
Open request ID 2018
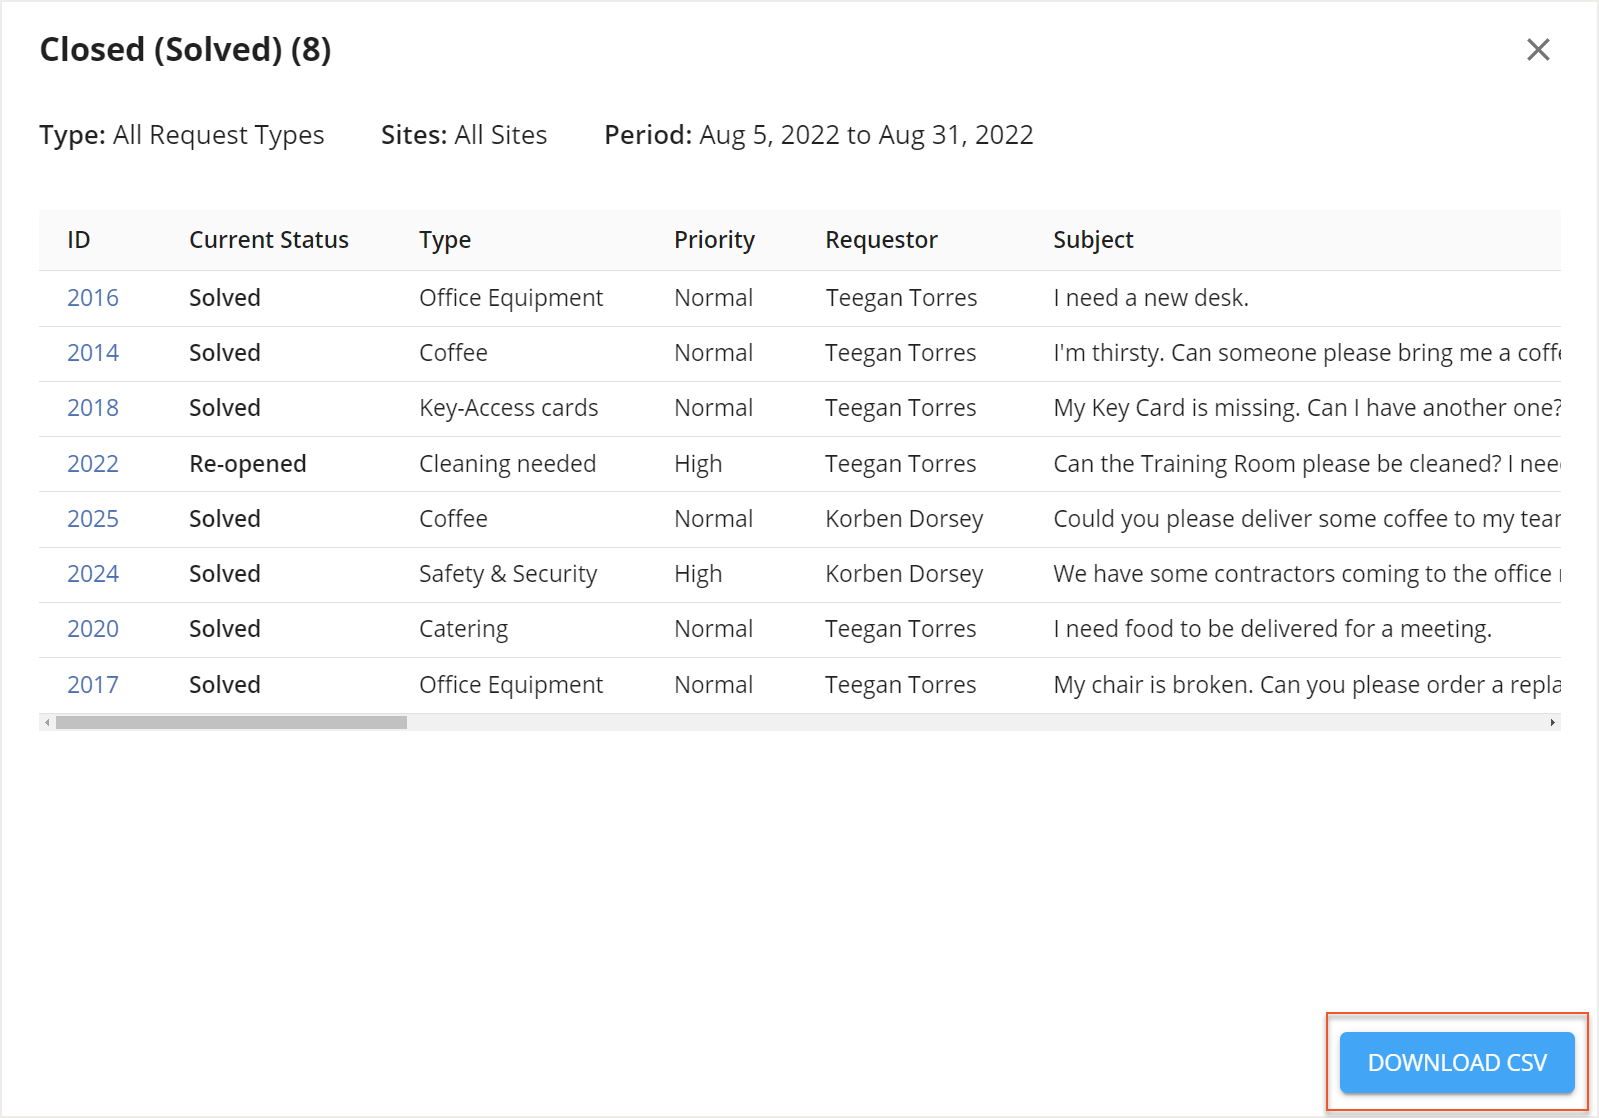(x=93, y=408)
